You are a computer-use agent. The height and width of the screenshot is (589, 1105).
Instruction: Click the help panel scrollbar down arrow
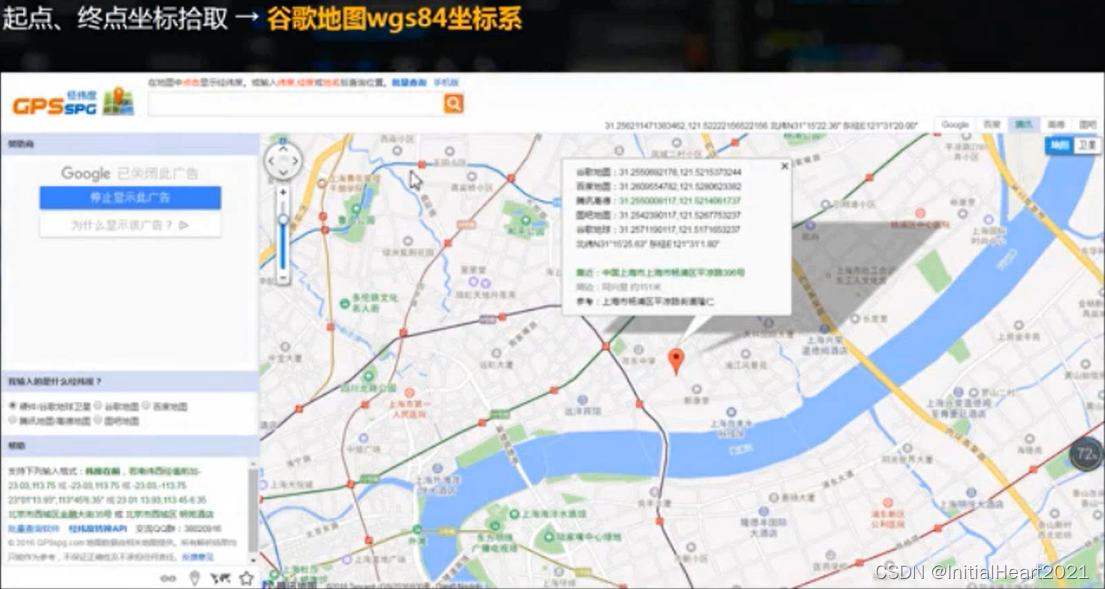(x=254, y=560)
